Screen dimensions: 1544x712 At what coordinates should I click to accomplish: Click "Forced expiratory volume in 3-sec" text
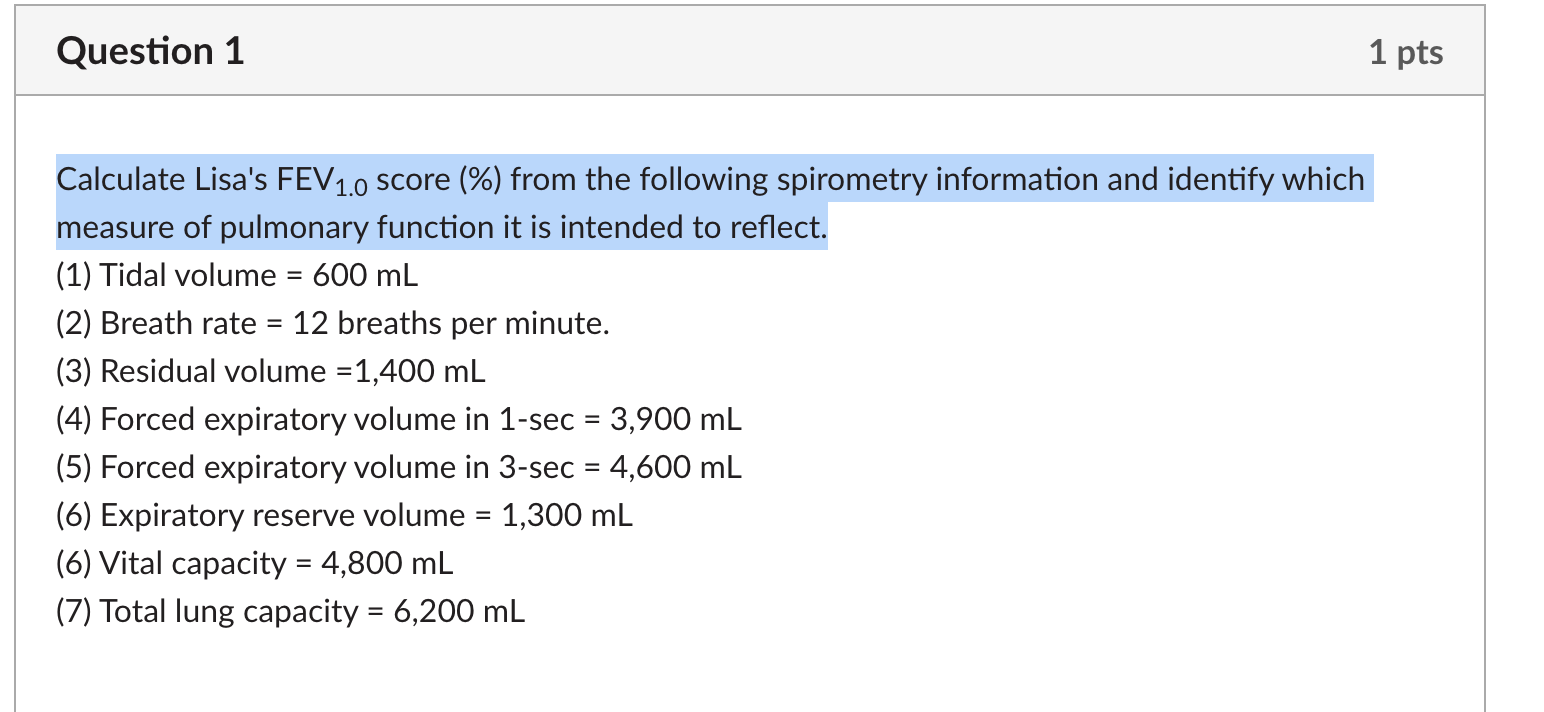[337, 467]
